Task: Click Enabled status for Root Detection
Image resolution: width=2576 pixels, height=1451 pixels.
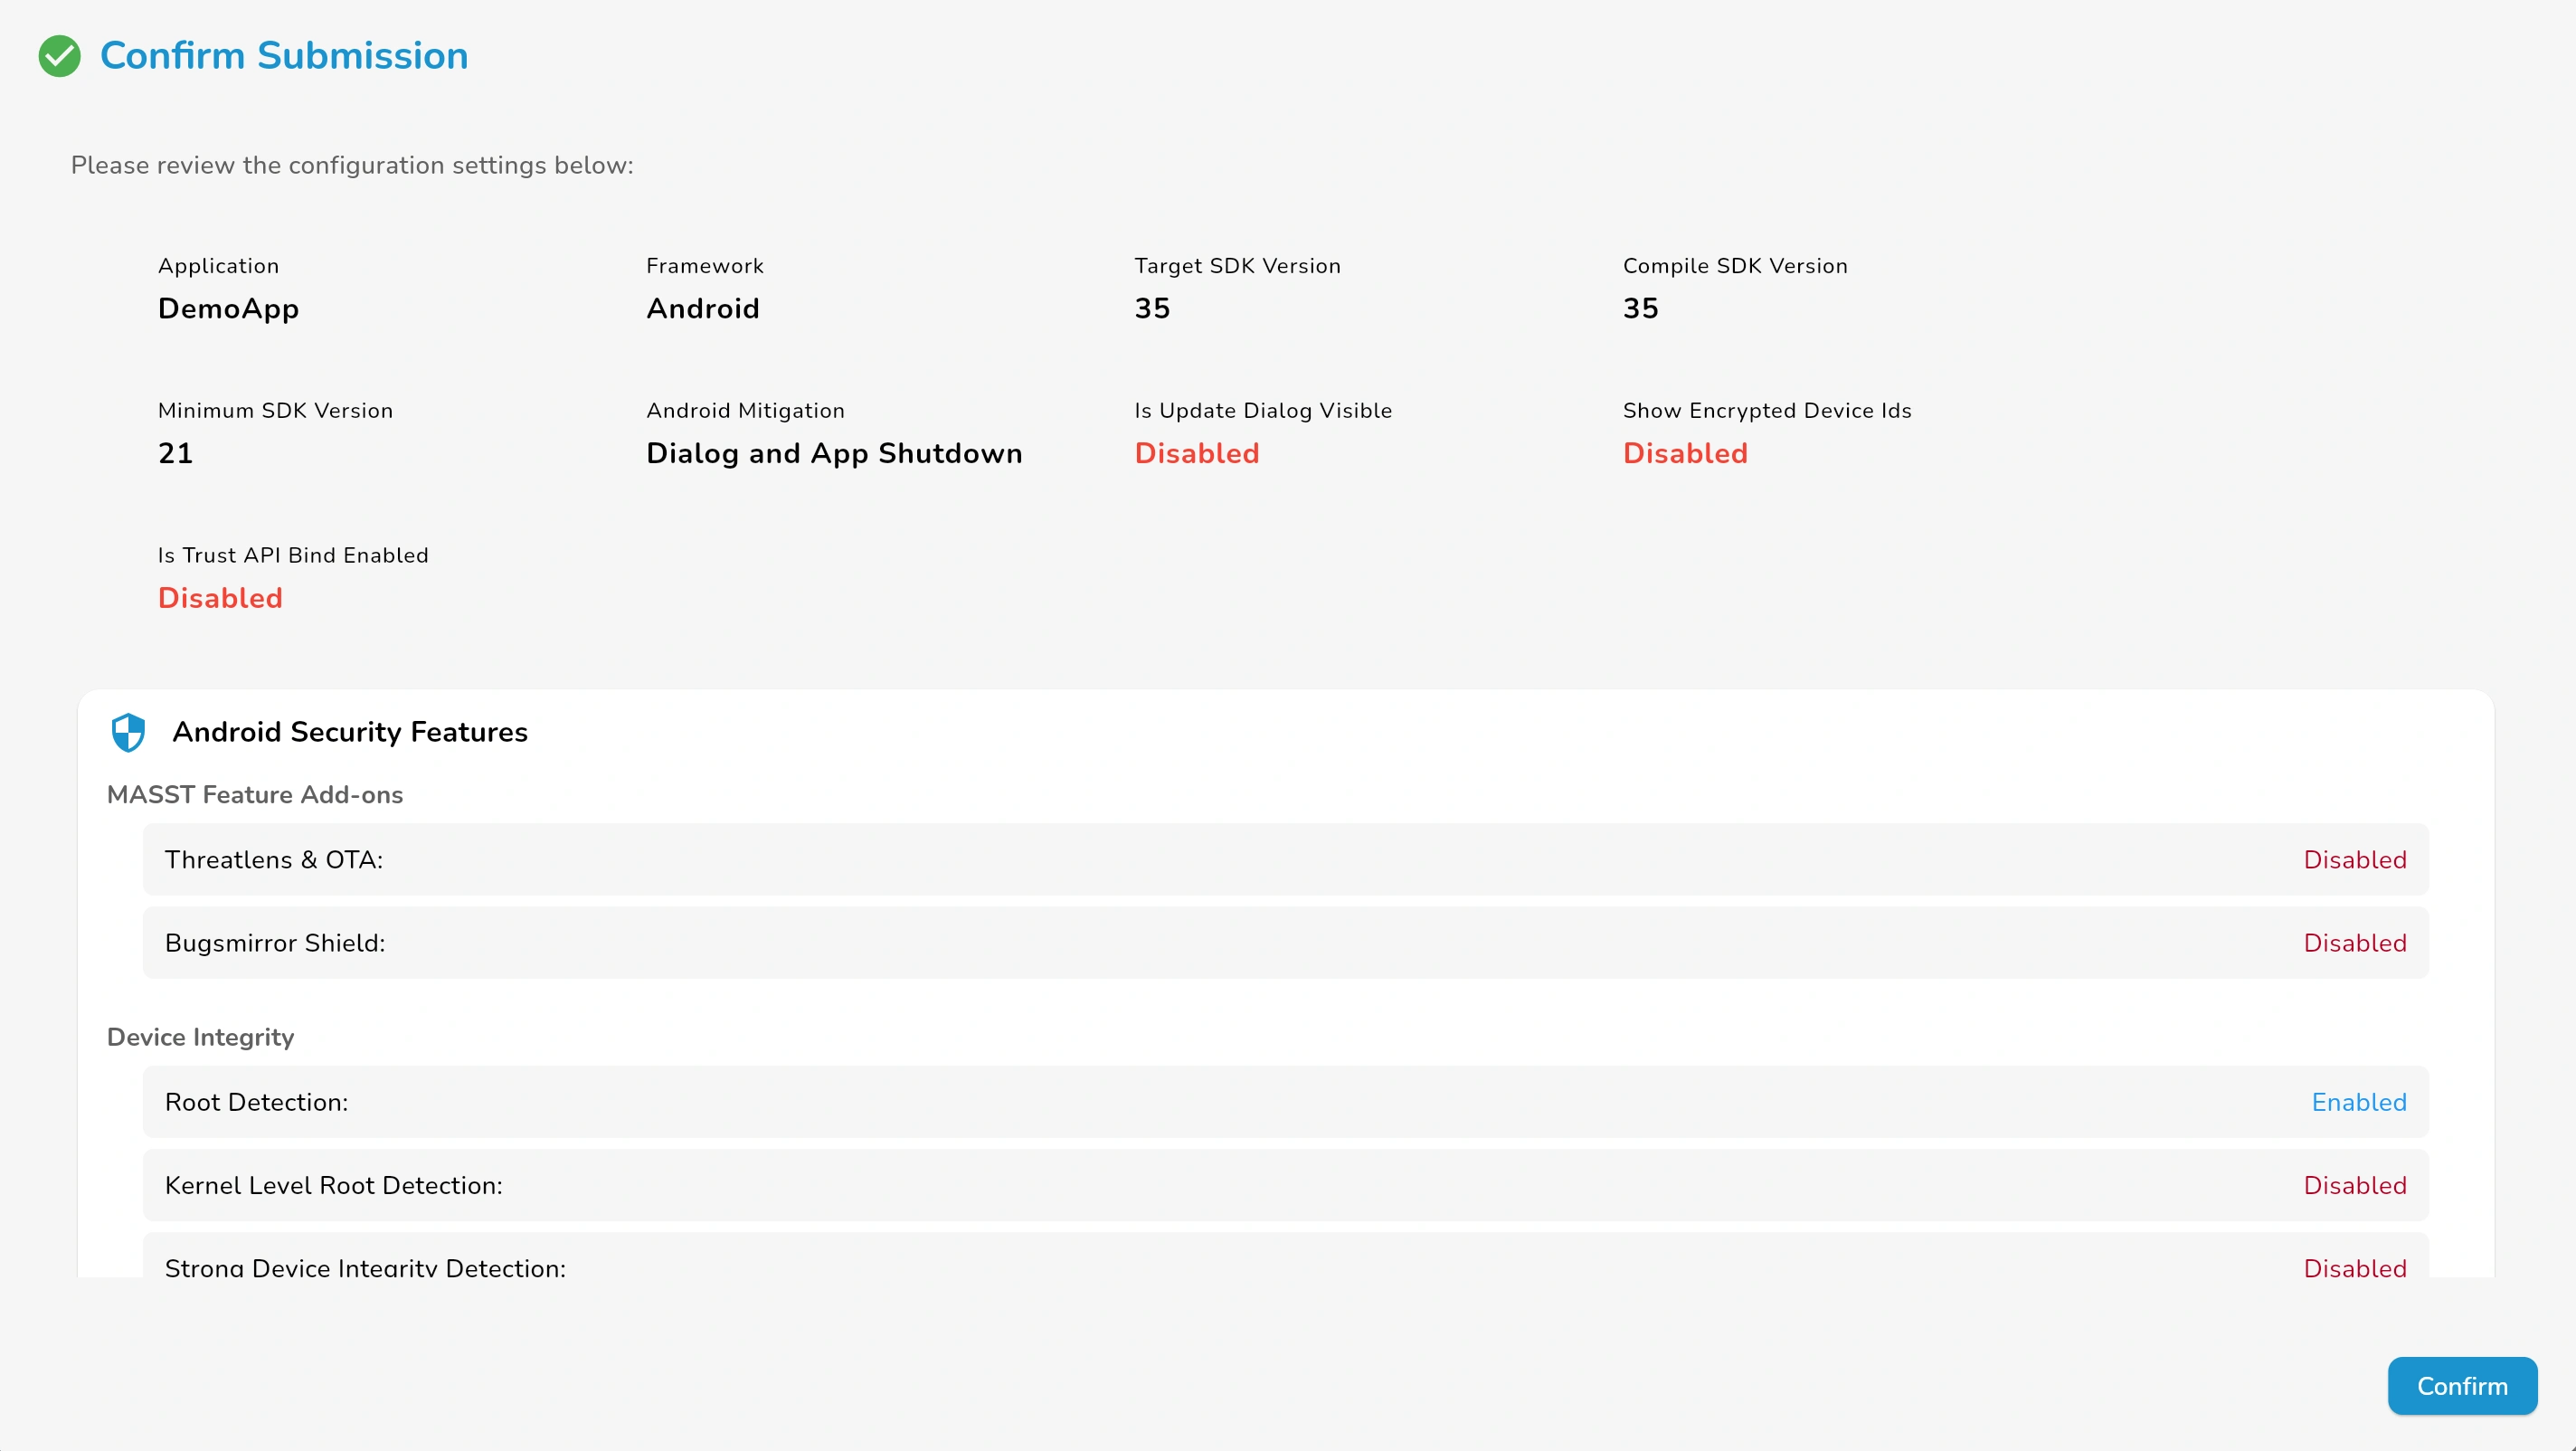Action: click(2359, 1102)
